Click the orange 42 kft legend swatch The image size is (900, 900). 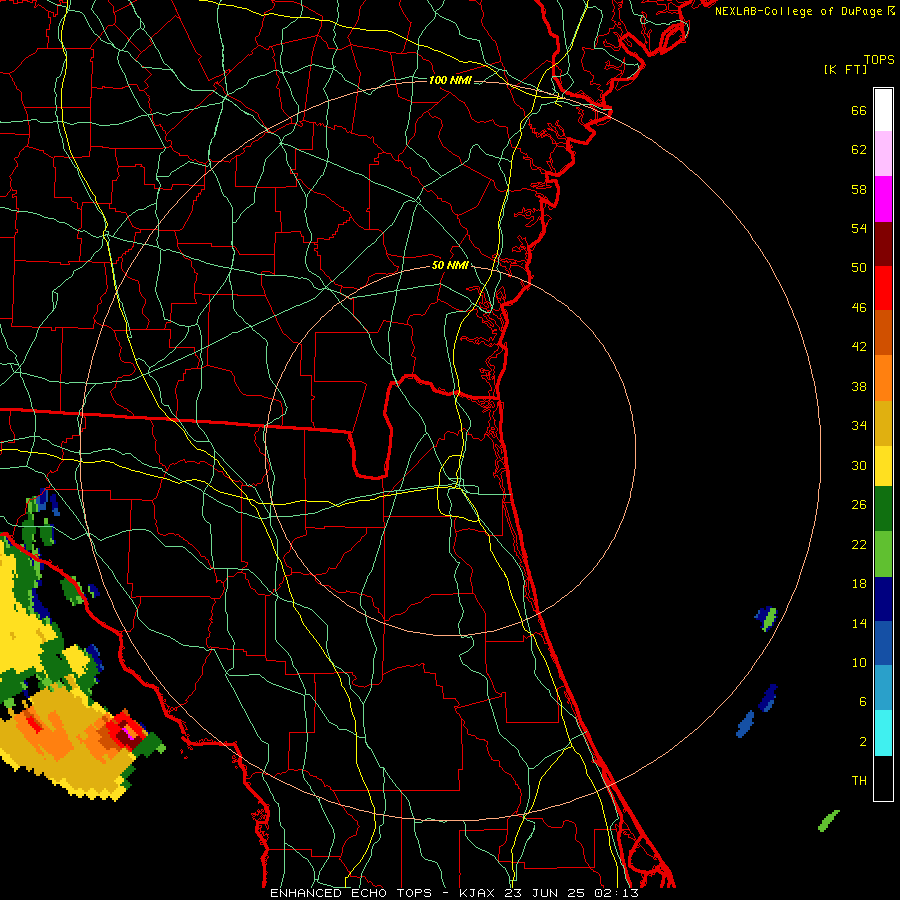tap(883, 378)
